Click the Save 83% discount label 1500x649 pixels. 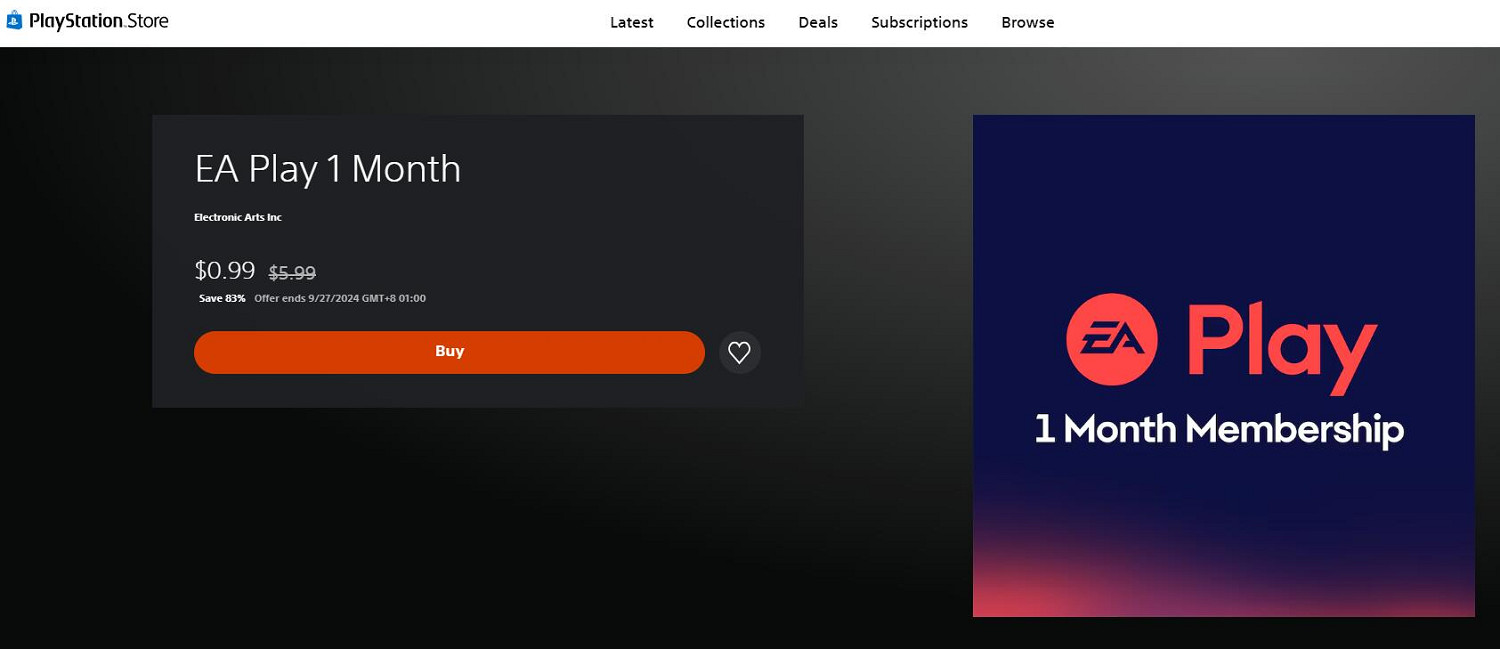click(x=222, y=298)
